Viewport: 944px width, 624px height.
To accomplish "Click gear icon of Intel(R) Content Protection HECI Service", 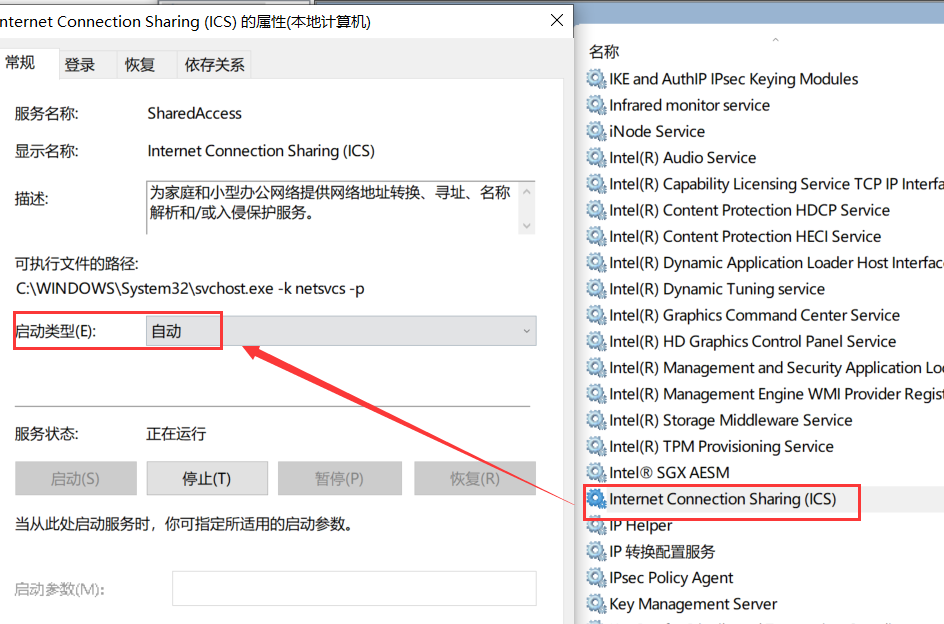I will pyautogui.click(x=596, y=237).
